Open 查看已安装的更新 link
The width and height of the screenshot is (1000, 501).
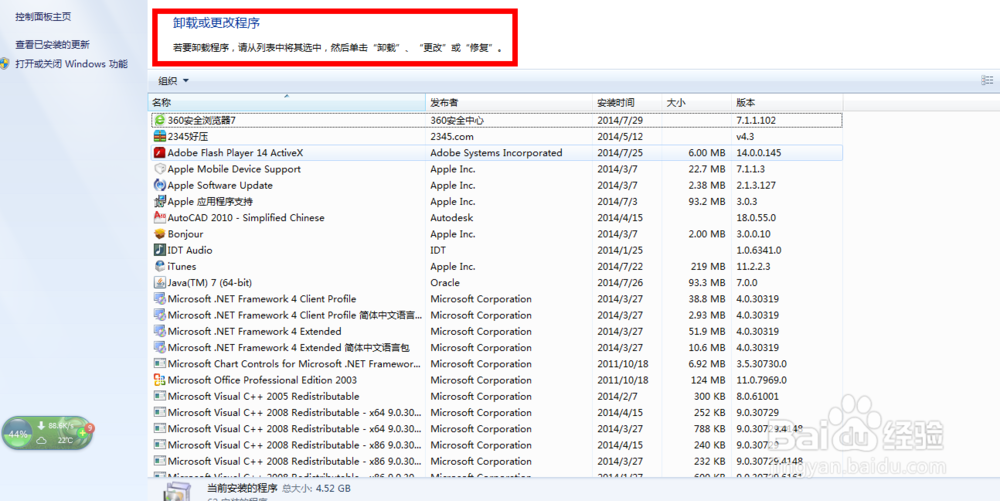(x=52, y=45)
